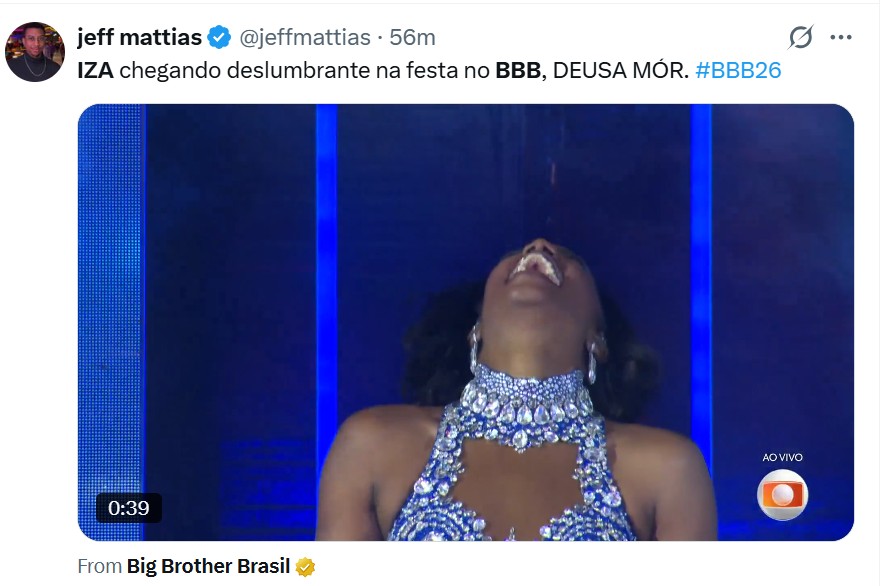Click the 0:39 duration badge
The height and width of the screenshot is (586, 894).
pyautogui.click(x=129, y=507)
